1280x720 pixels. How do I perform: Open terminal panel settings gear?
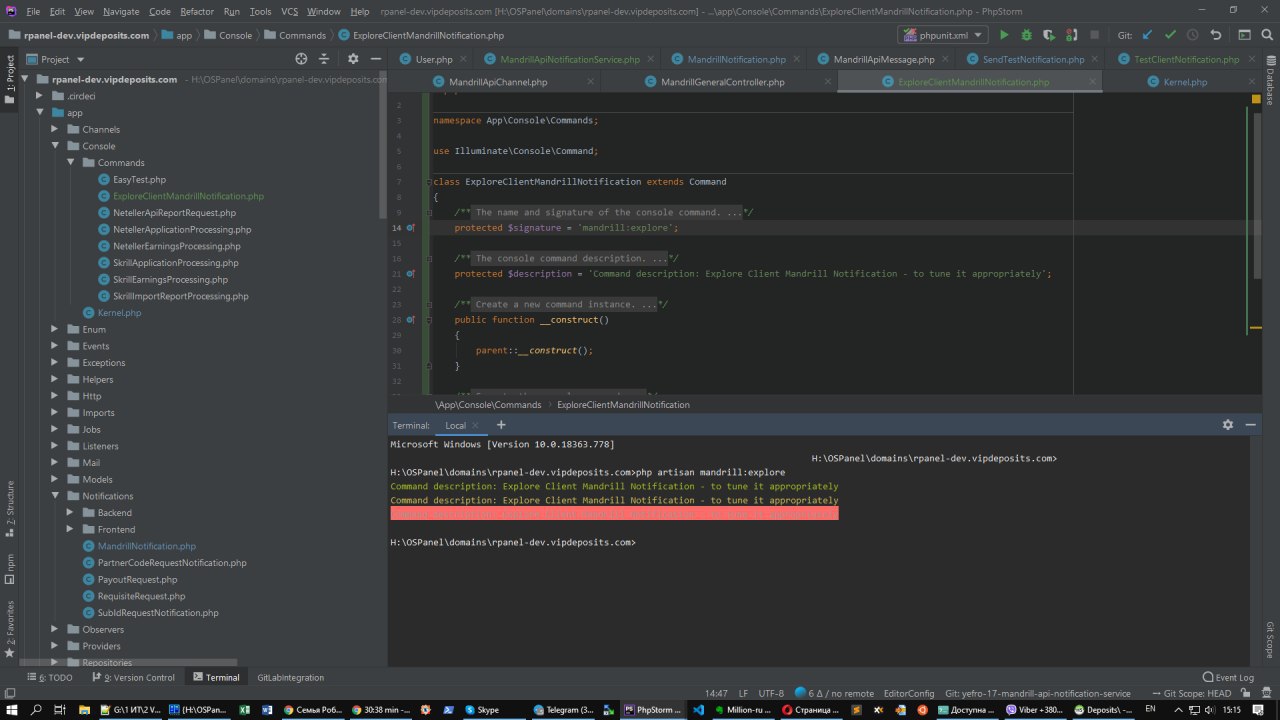(1228, 425)
